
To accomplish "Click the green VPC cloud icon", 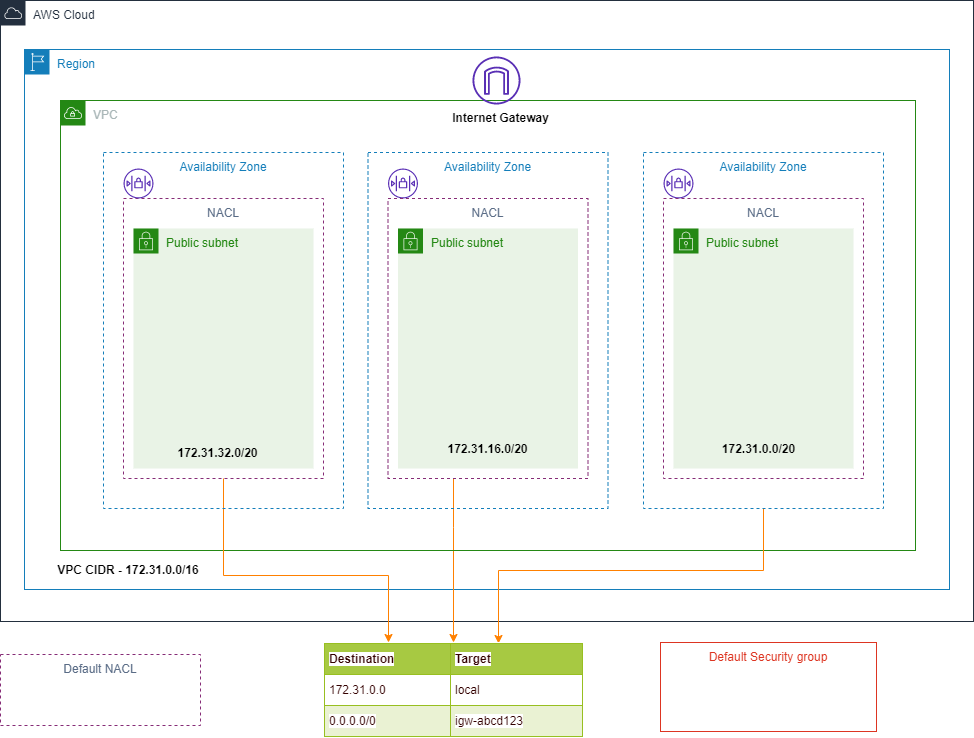I will [x=73, y=113].
